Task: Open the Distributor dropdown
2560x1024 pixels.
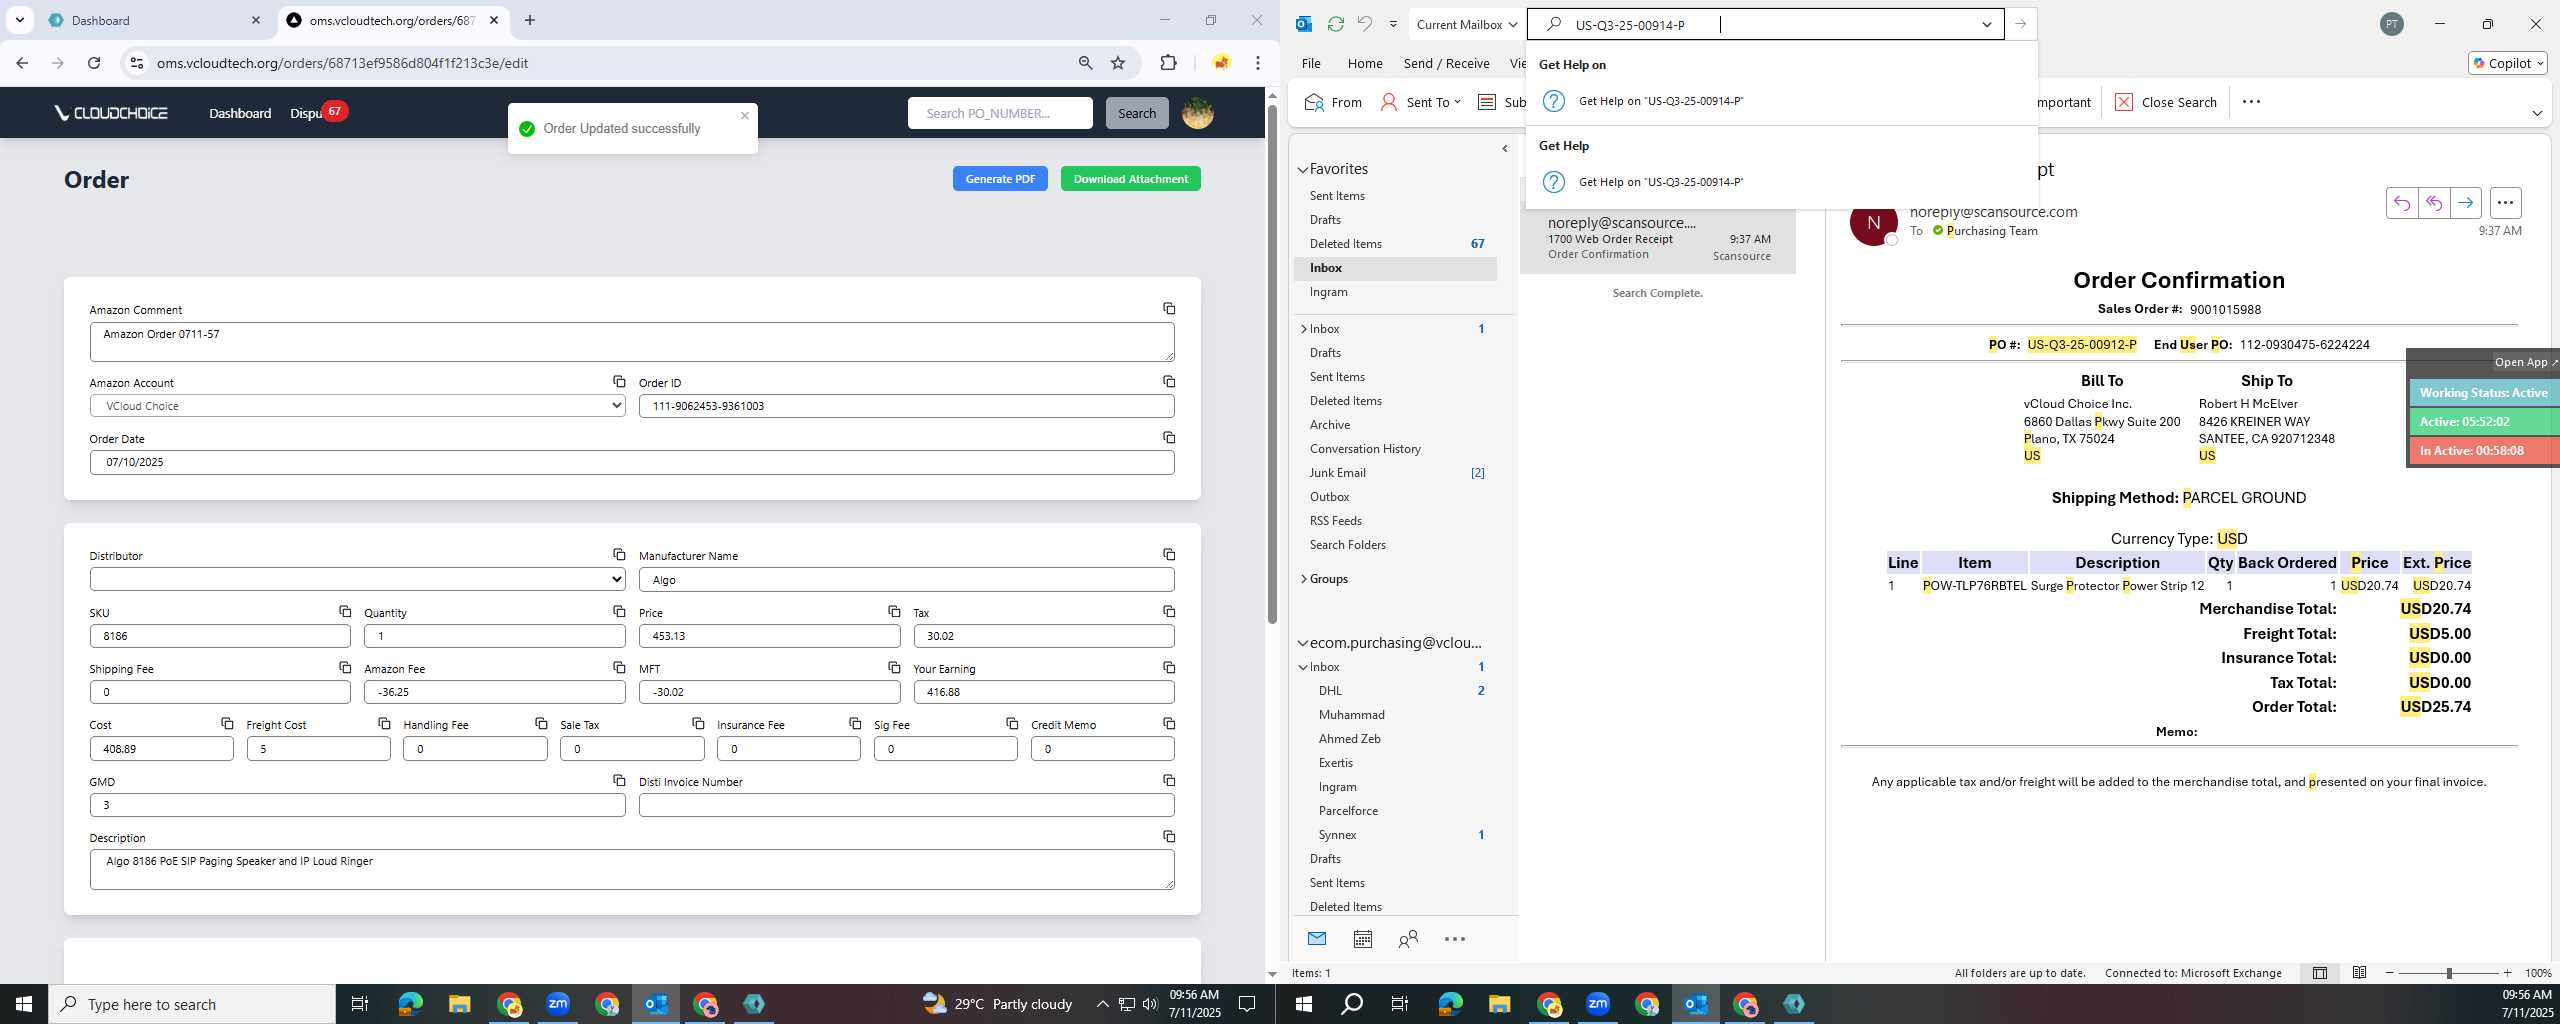Action: pyautogui.click(x=357, y=579)
